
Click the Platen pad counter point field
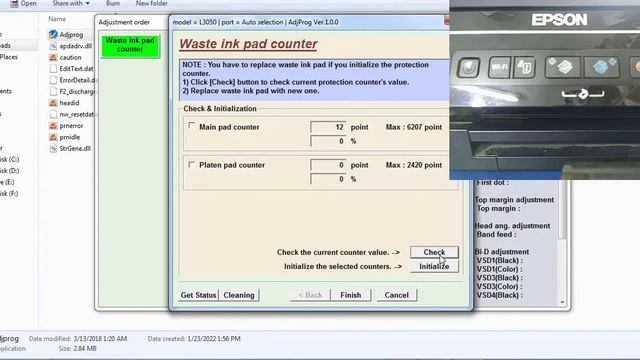click(x=328, y=165)
